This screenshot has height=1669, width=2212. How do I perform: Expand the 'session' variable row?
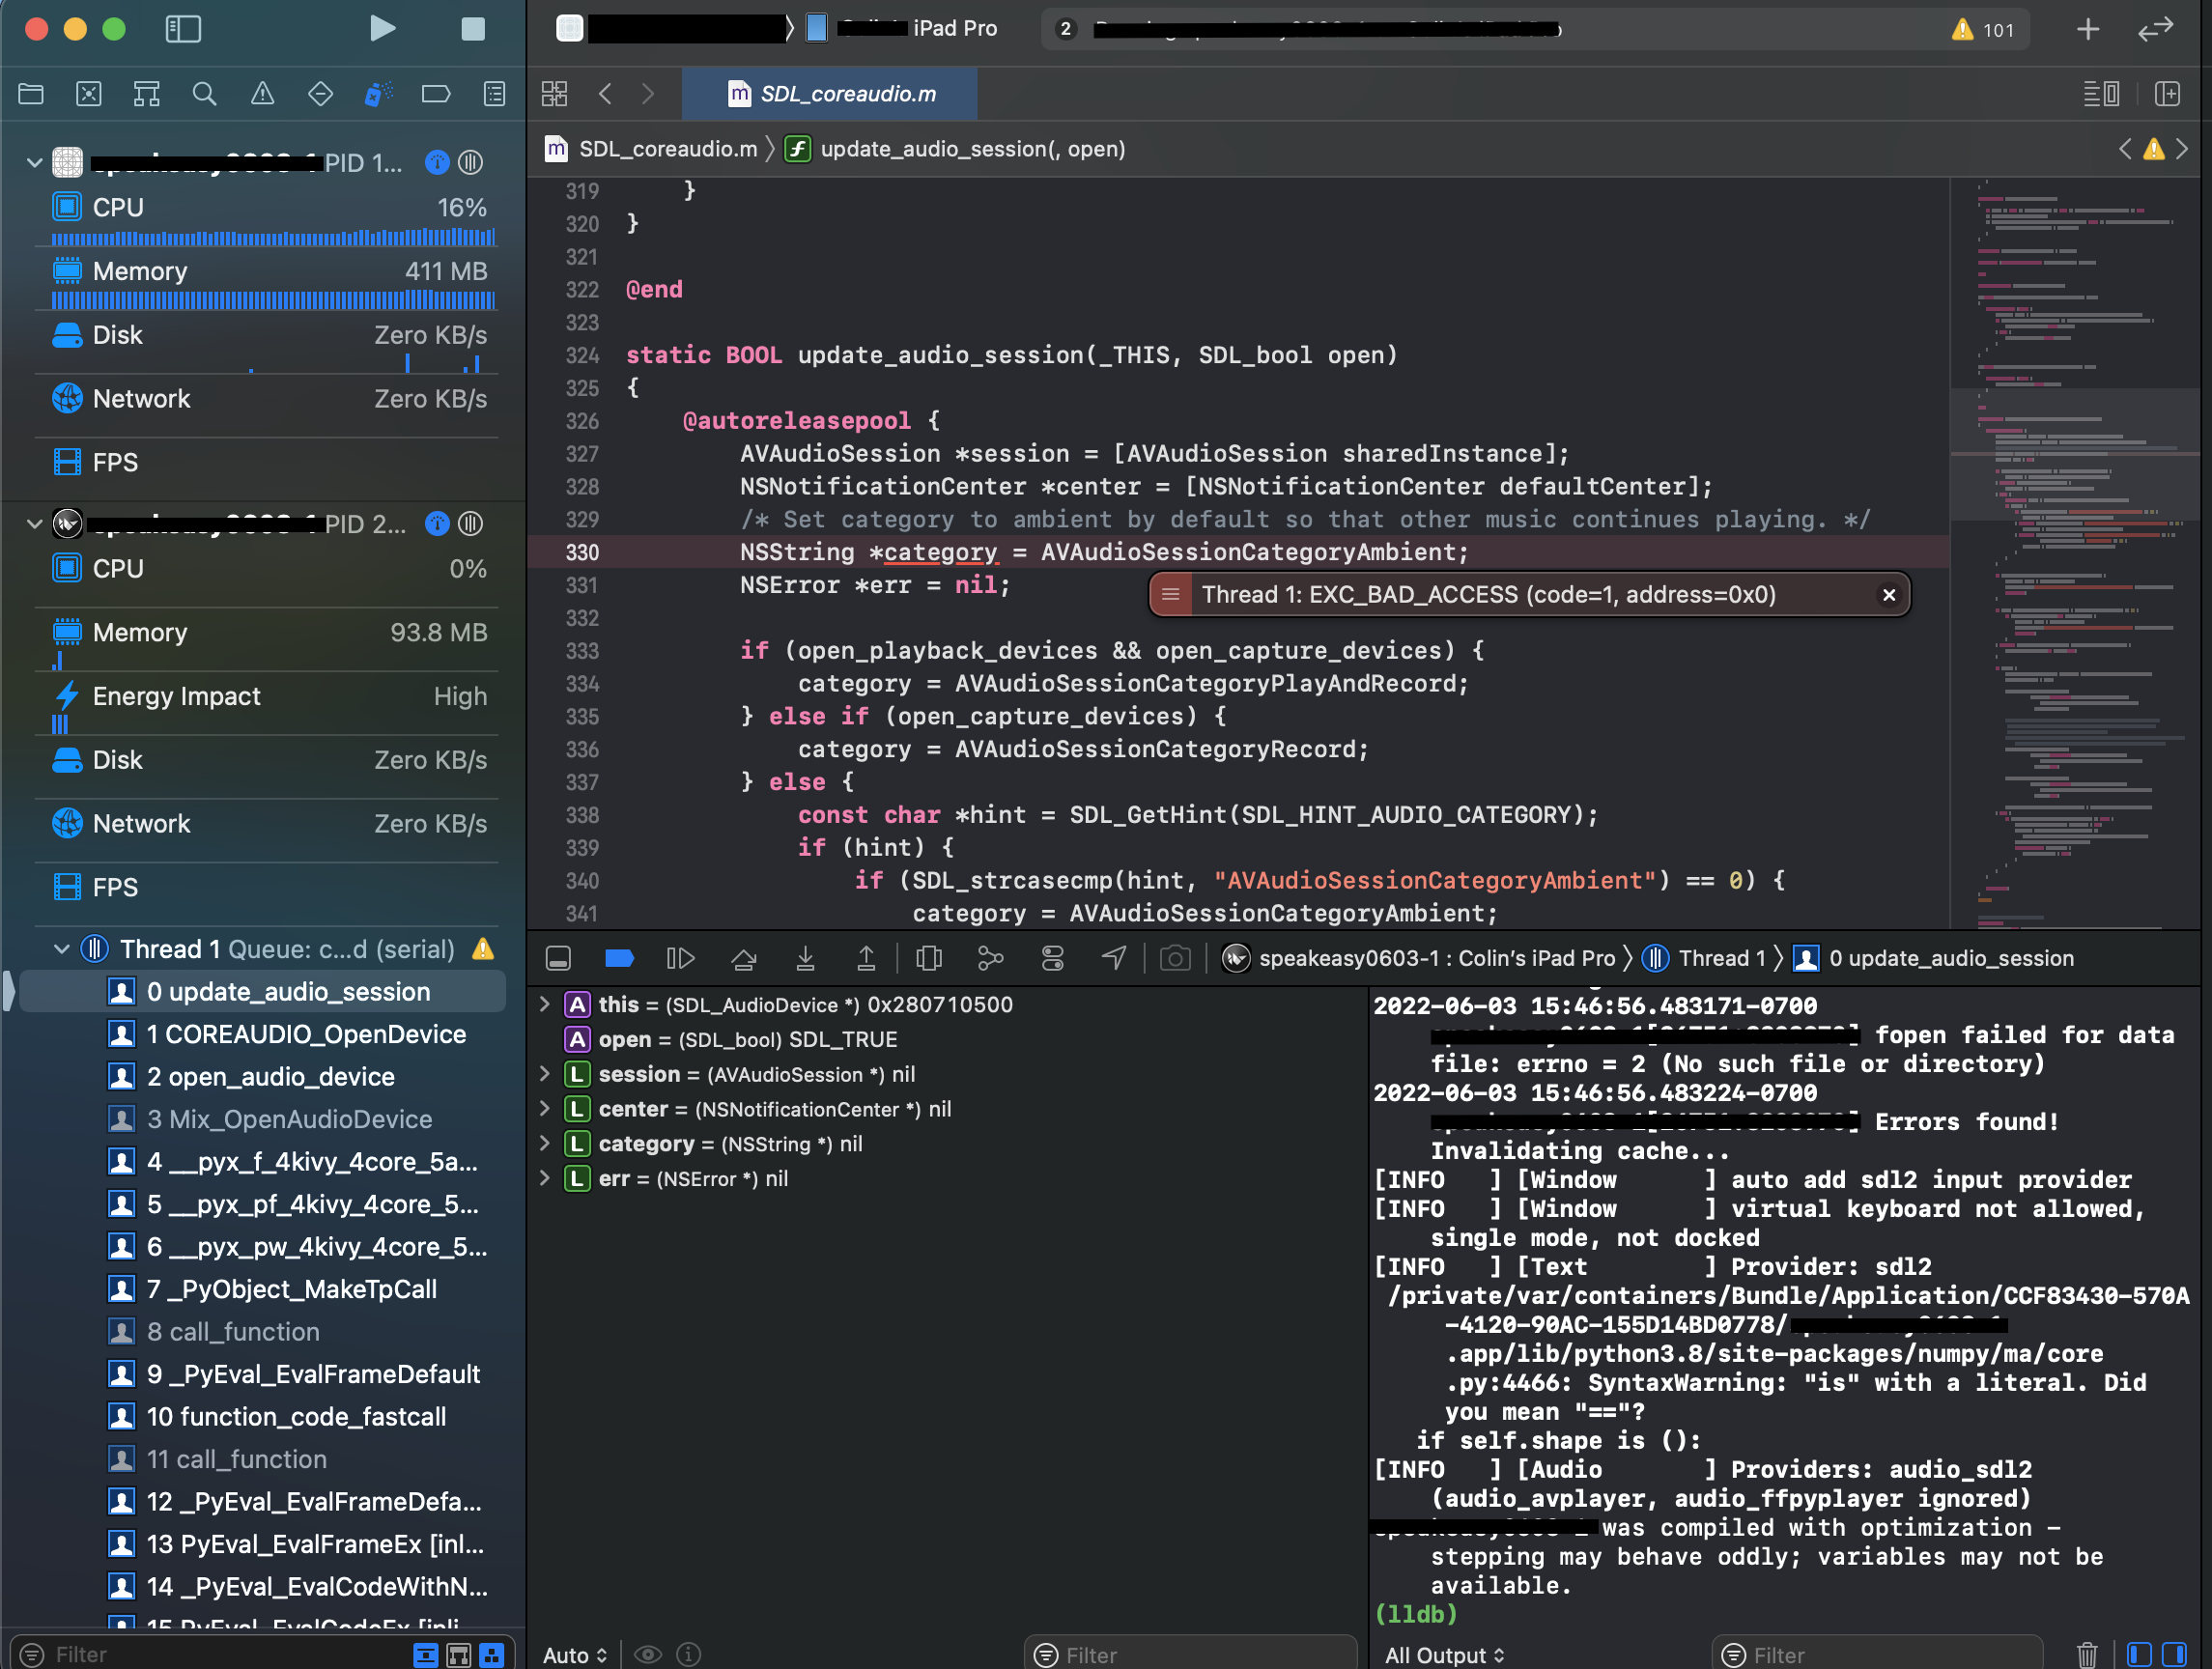tap(544, 1073)
